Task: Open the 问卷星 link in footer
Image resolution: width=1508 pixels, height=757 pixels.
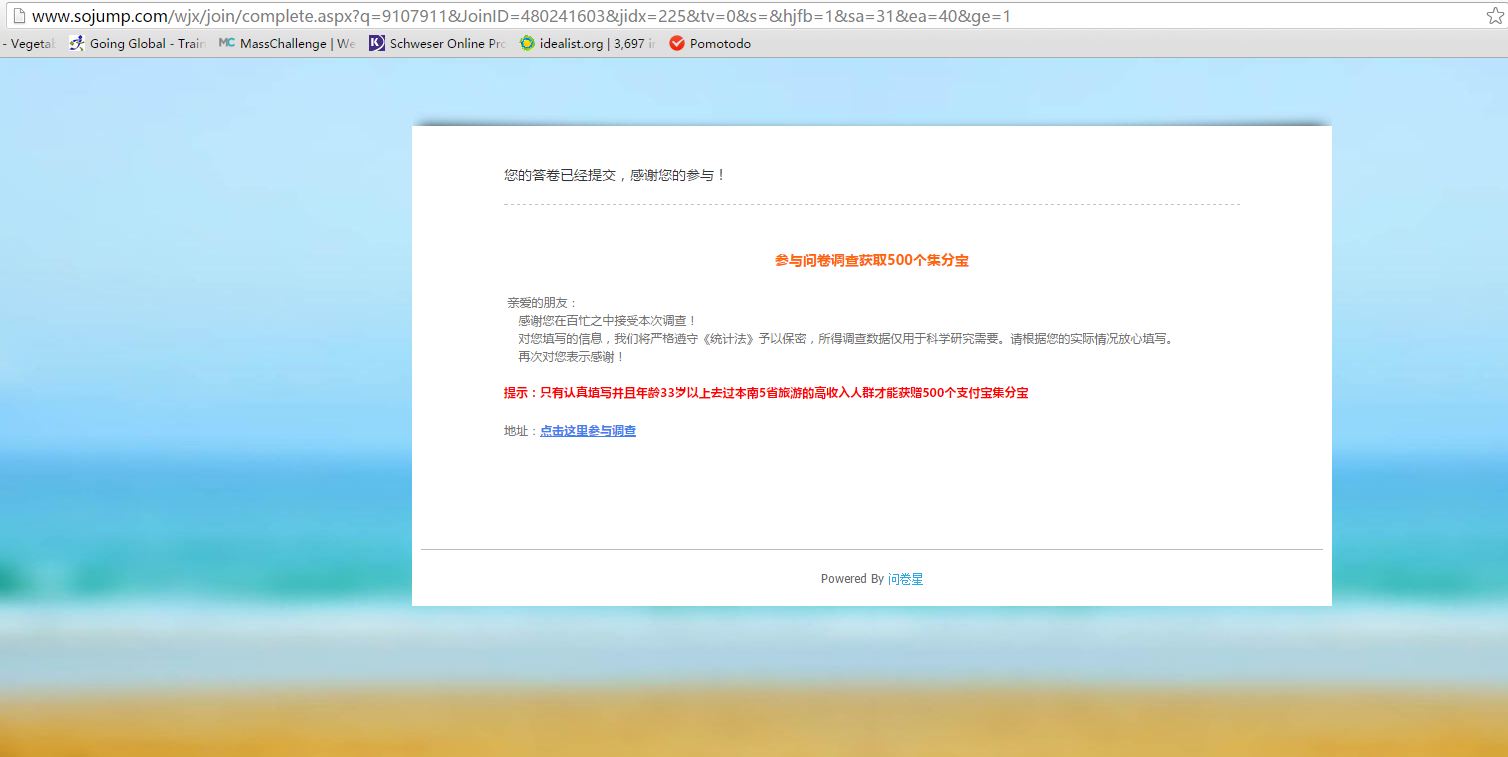Action: 905,579
